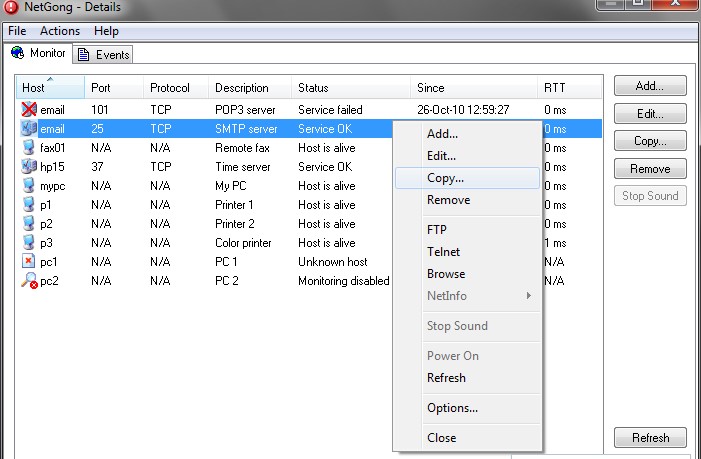
Task: Choose Options... in the context menu
Action: (452, 408)
